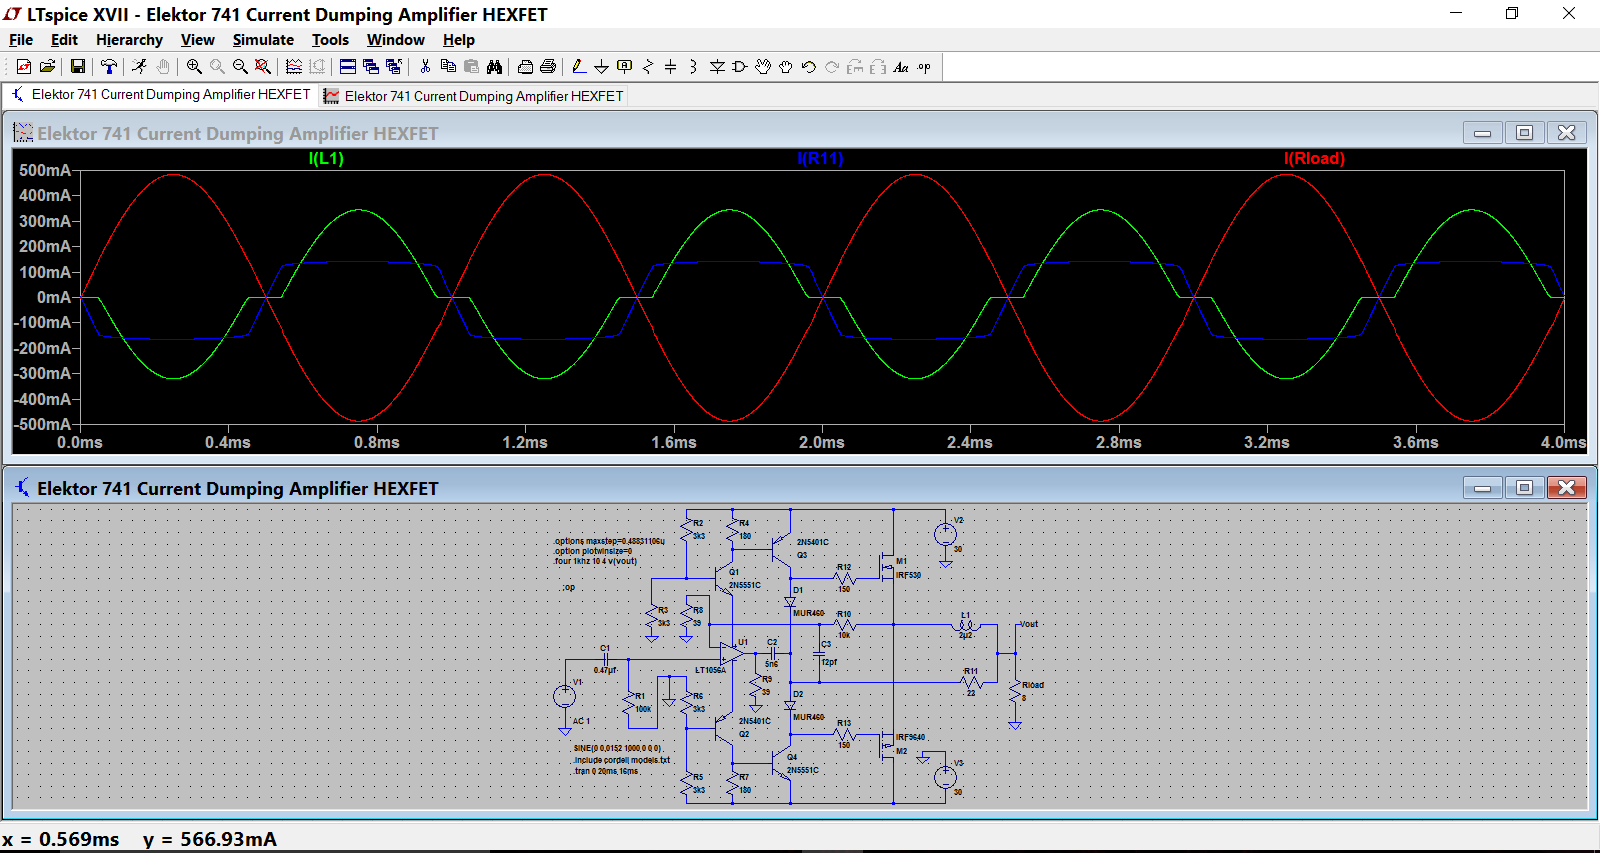Open a file with the folder icon

pyautogui.click(x=47, y=67)
